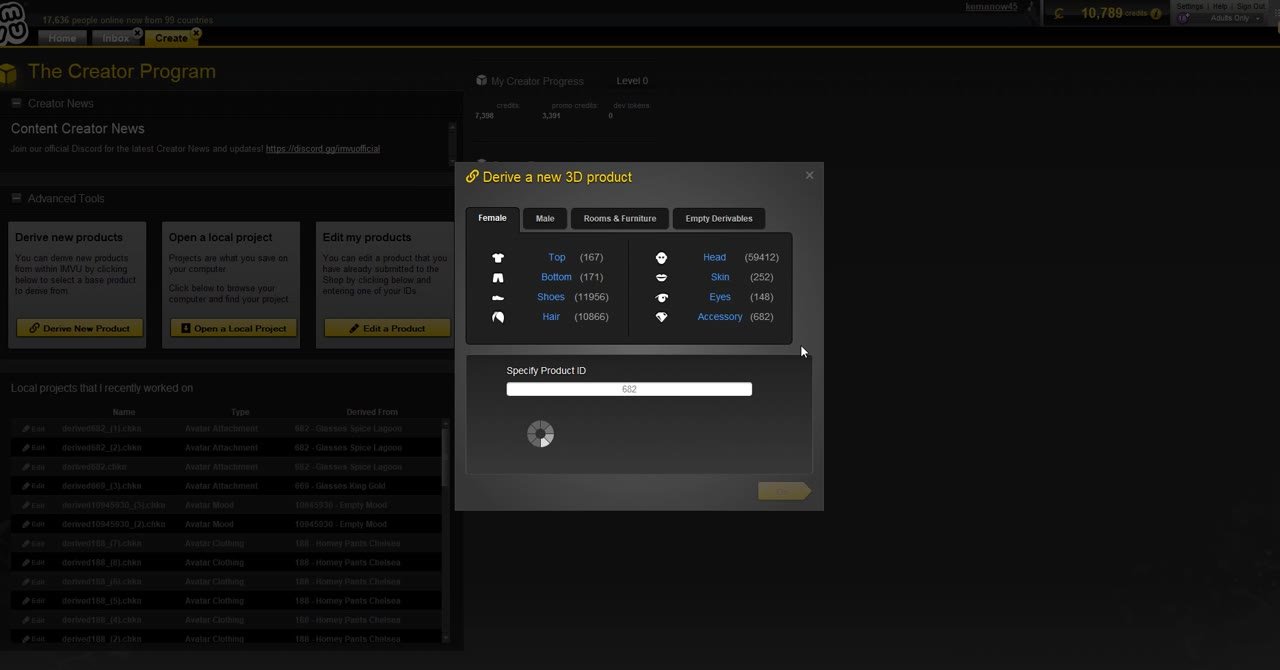
Task: Click Edit pencil for derived10945930_(2).chkn
Action: click(34, 524)
